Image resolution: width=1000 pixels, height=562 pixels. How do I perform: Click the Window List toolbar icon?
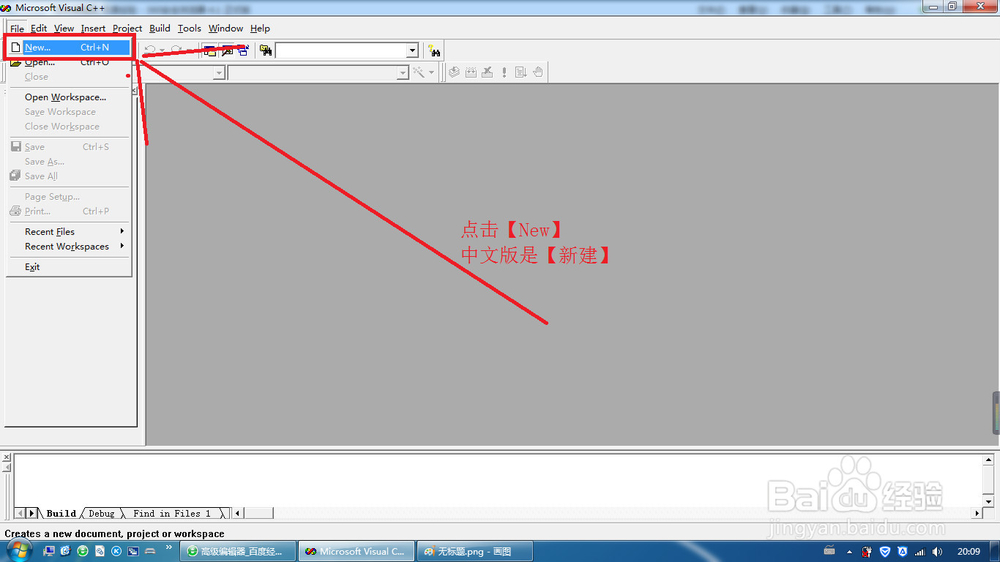[243, 51]
